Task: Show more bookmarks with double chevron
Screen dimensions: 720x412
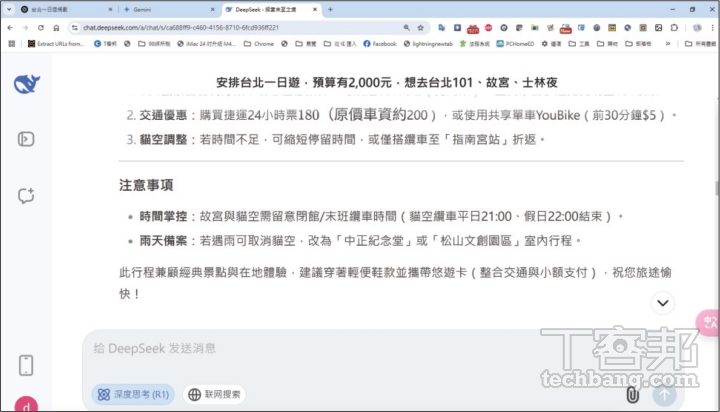Action: point(668,44)
